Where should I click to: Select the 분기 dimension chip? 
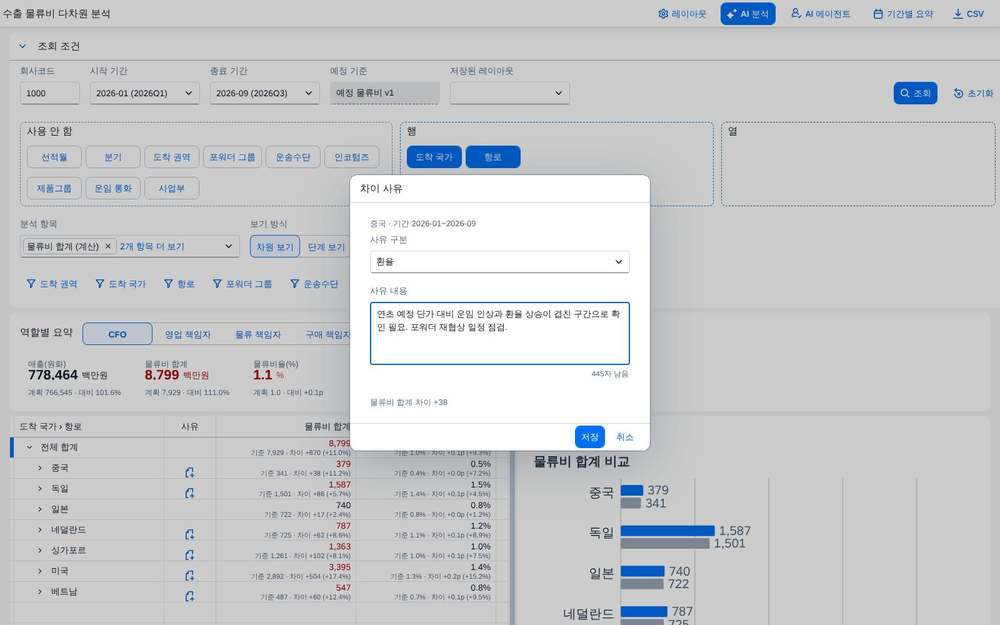(x=113, y=157)
